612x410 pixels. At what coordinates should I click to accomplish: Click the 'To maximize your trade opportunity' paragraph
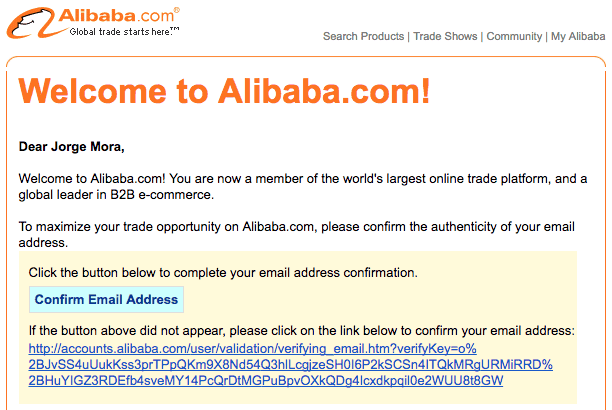302,226
